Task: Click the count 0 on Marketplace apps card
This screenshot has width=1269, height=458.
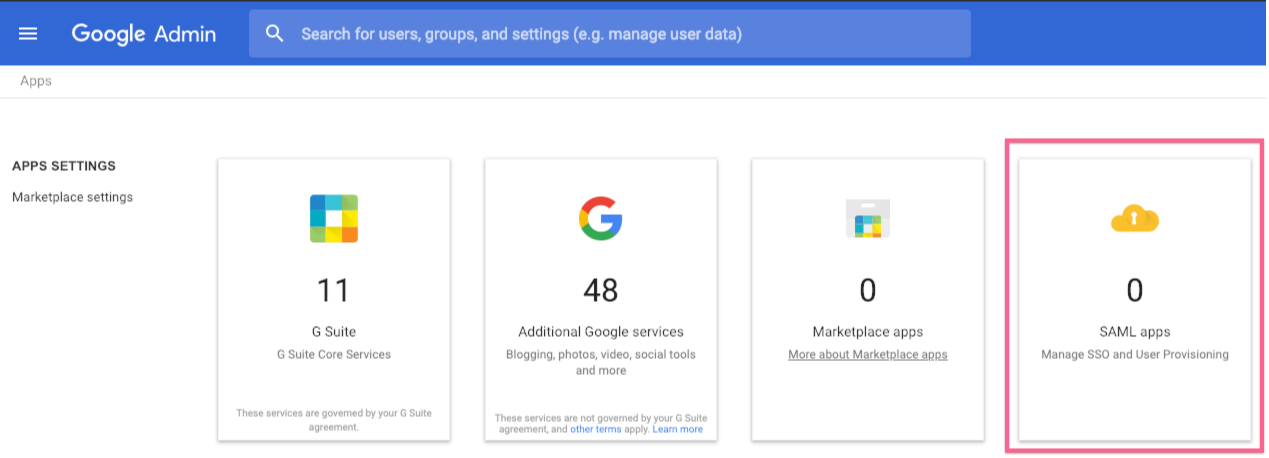Action: pos(867,290)
